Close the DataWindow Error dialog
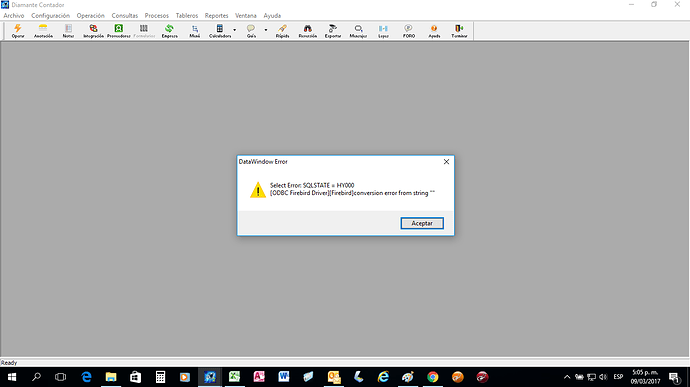The image size is (690, 387). pyautogui.click(x=446, y=162)
